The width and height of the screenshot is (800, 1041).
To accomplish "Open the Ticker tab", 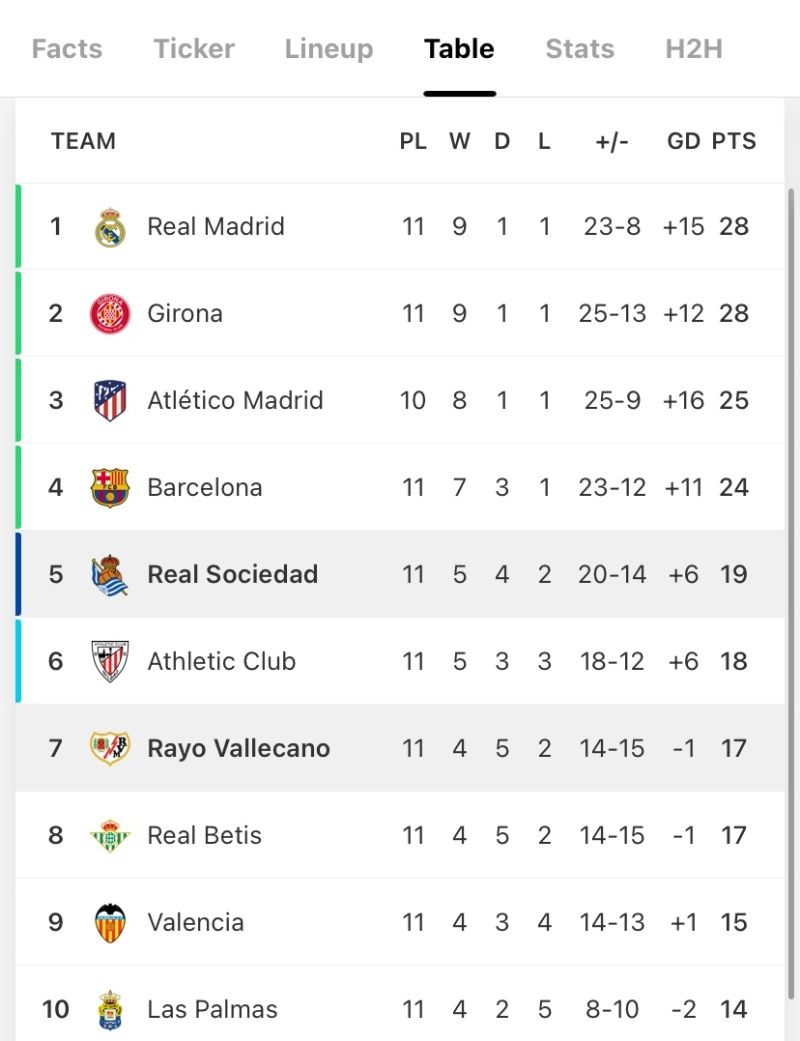I will (194, 48).
